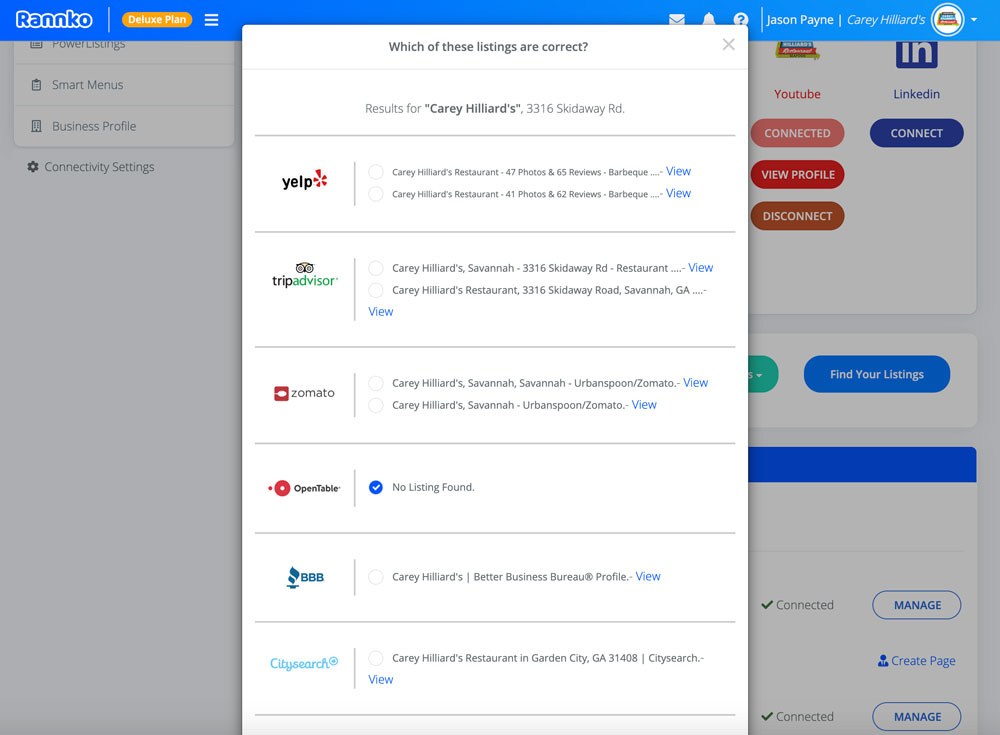View the BBB profile listing
This screenshot has height=735, width=1000.
(648, 576)
